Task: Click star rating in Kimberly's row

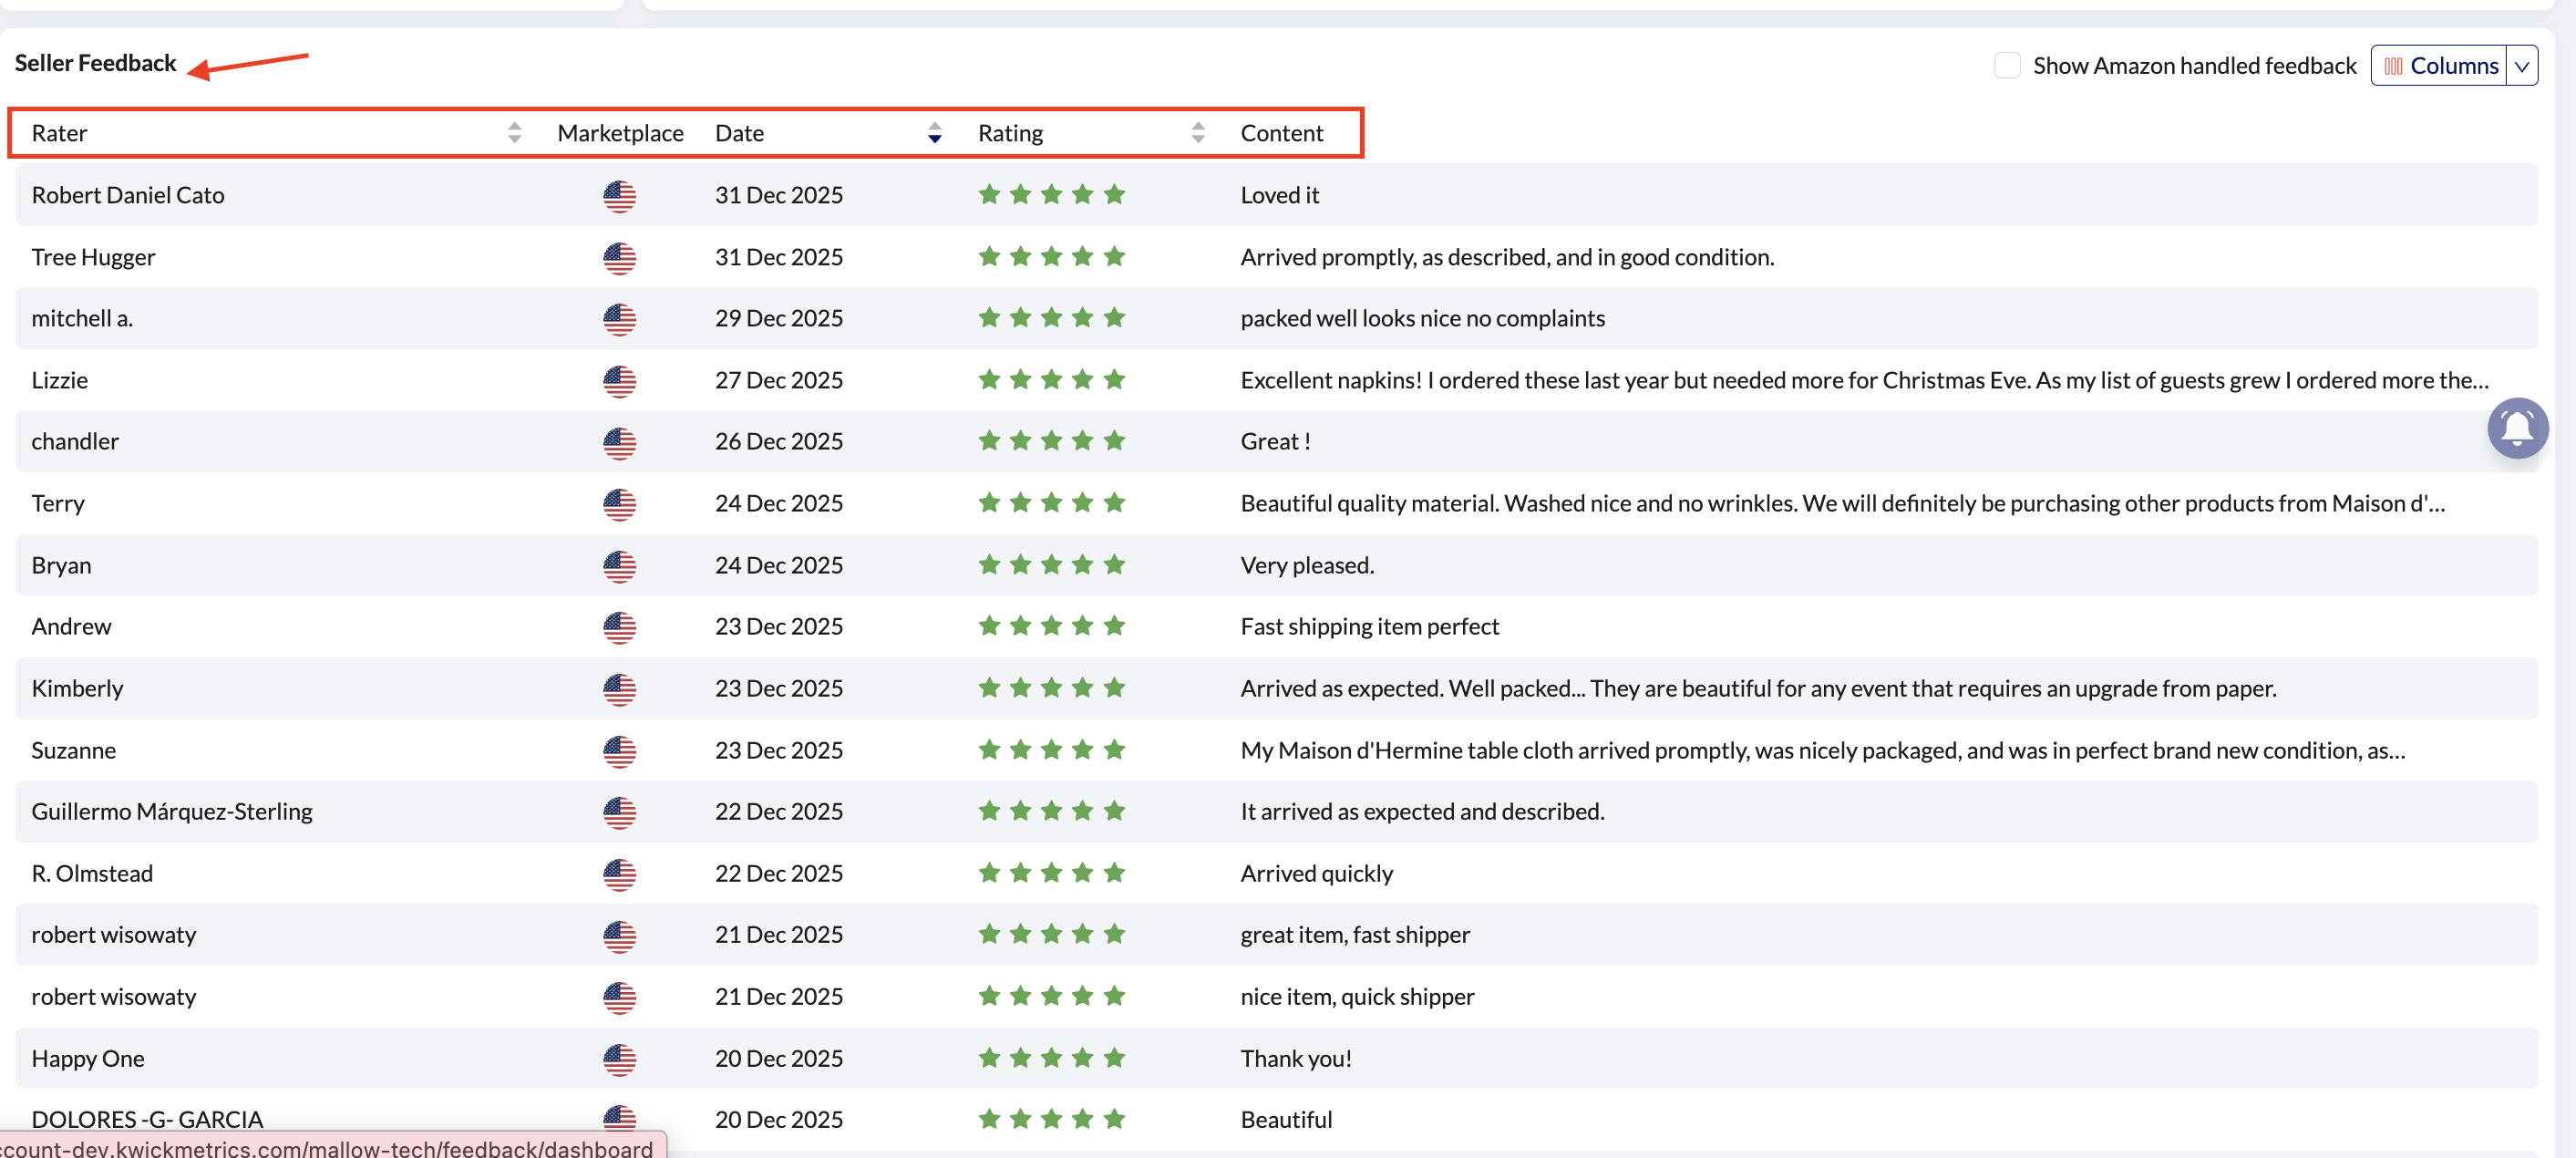Action: (x=1051, y=688)
